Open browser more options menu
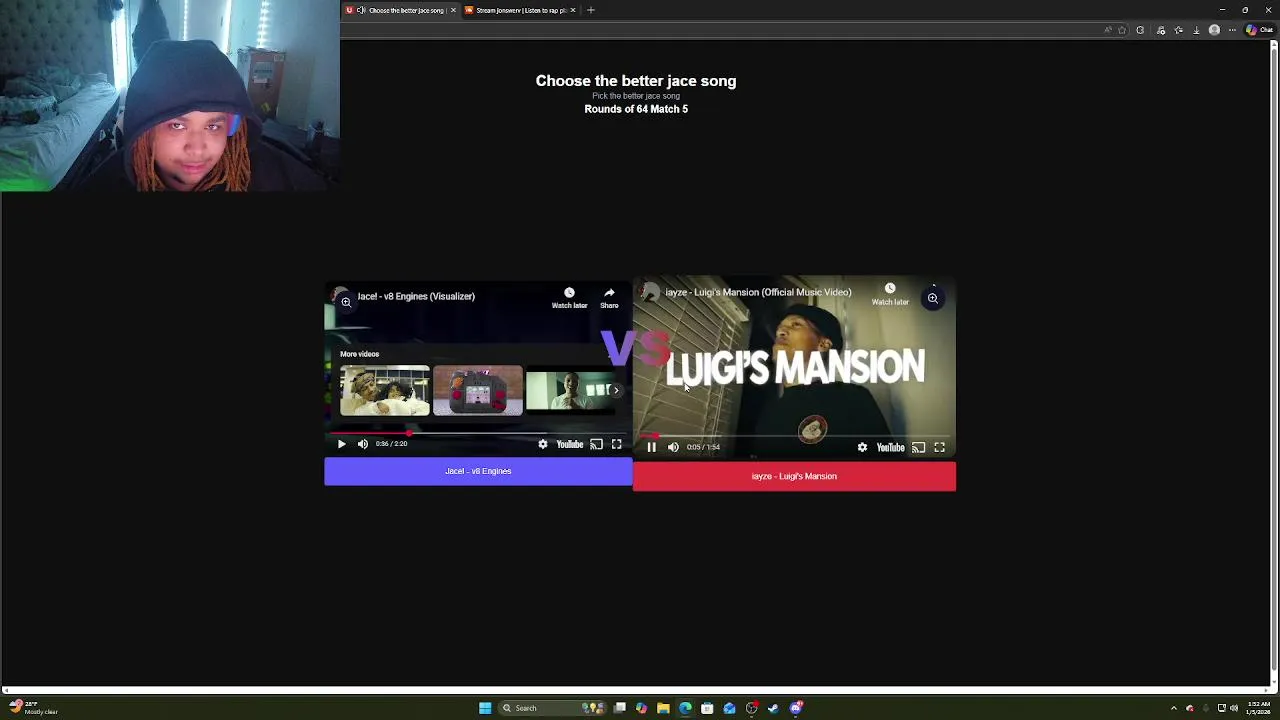 point(1233,30)
